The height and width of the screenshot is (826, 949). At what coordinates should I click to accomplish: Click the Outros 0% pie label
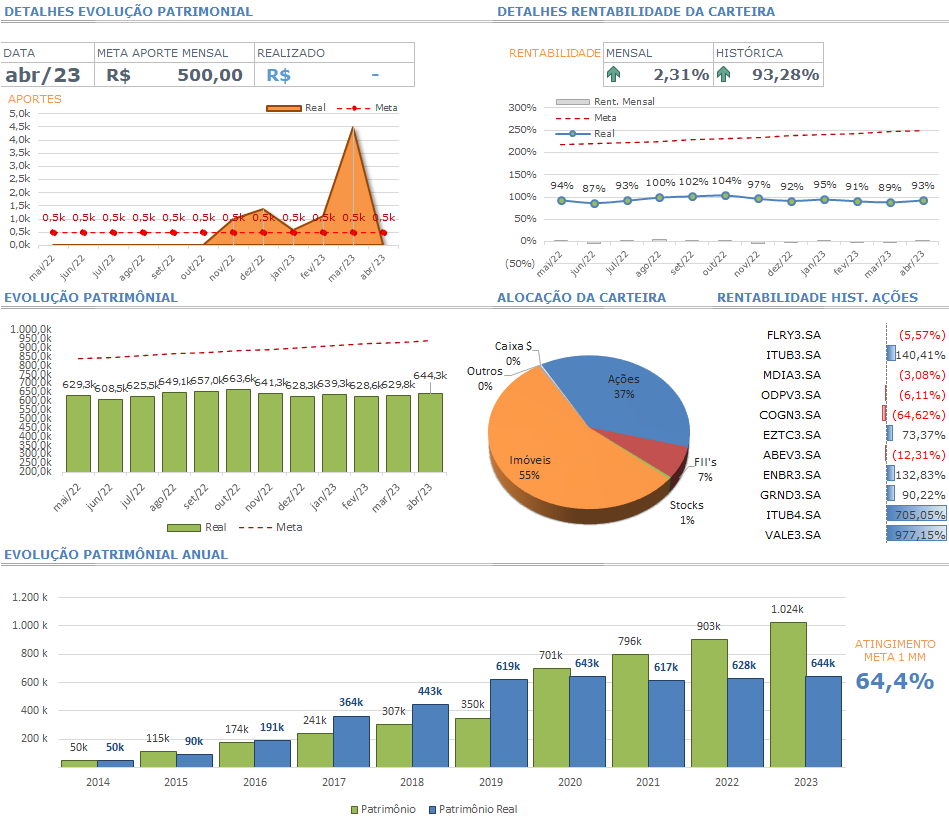point(485,378)
